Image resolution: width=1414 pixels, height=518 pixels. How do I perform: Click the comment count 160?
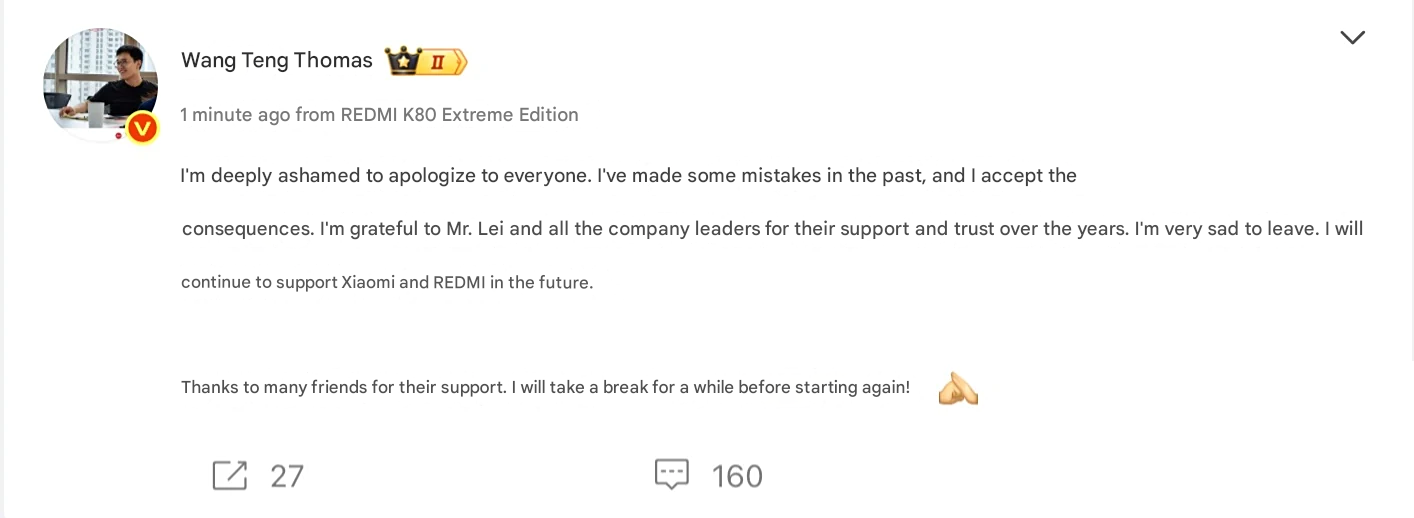click(737, 476)
